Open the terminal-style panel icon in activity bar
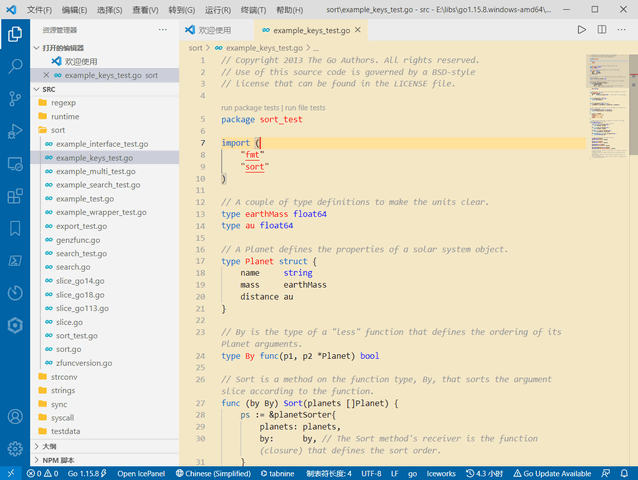The height and width of the screenshot is (480, 638). (x=15, y=261)
